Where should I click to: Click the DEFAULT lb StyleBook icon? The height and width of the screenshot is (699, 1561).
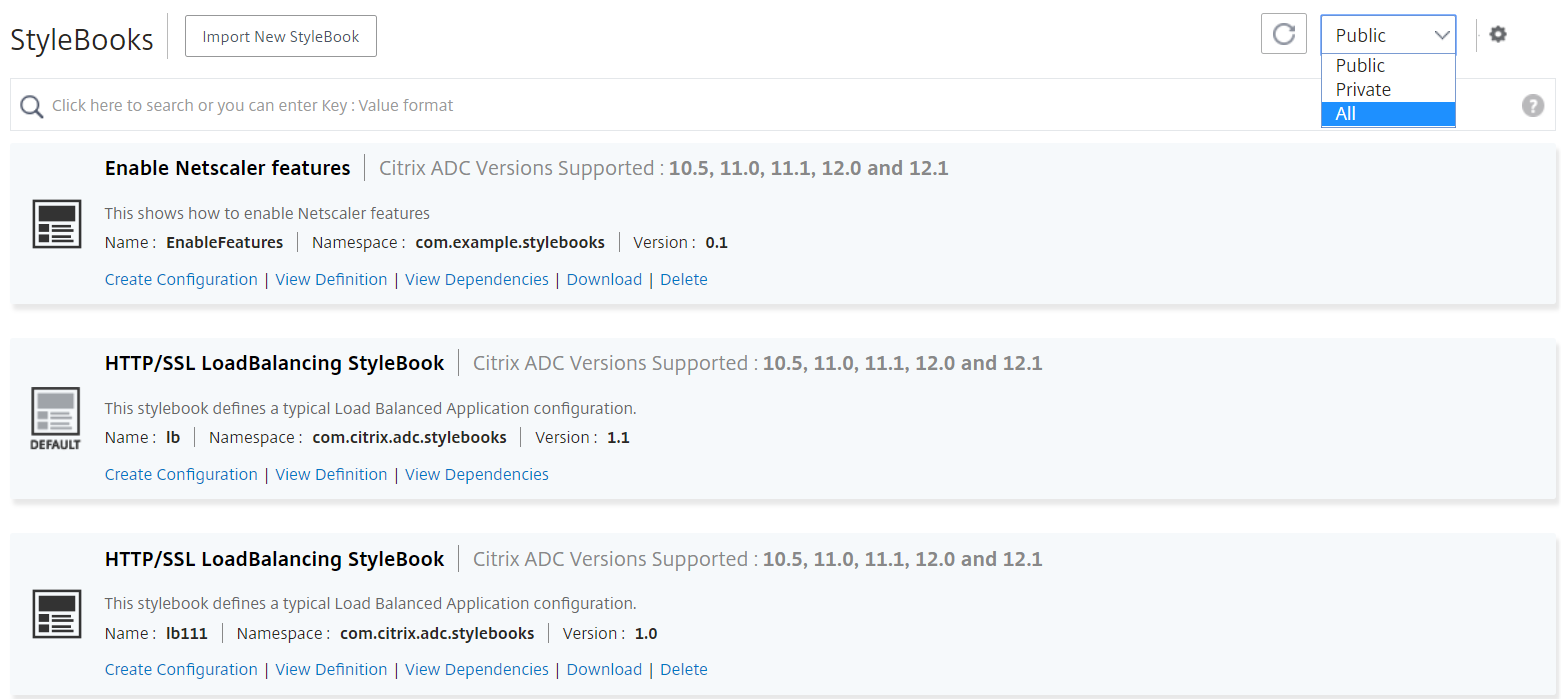tap(56, 418)
